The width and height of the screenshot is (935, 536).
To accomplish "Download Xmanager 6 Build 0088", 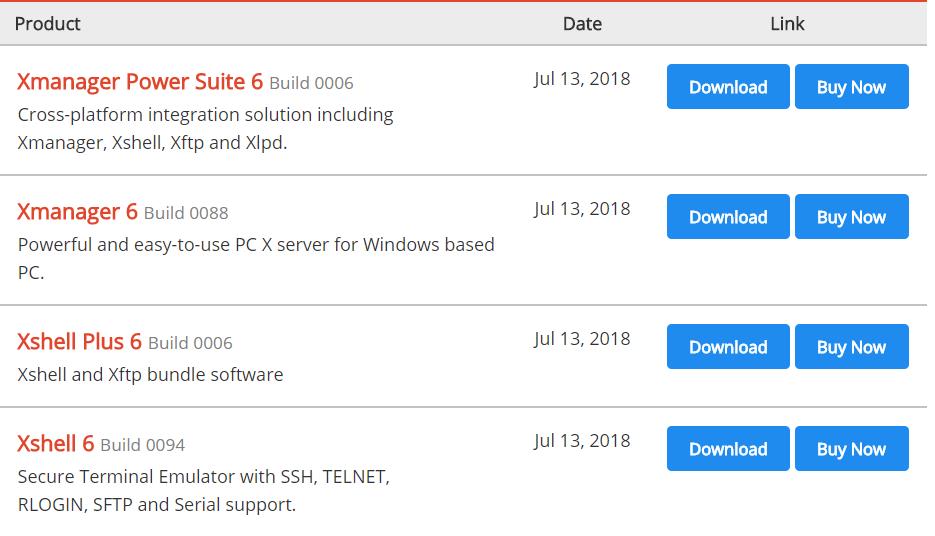I will point(727,217).
